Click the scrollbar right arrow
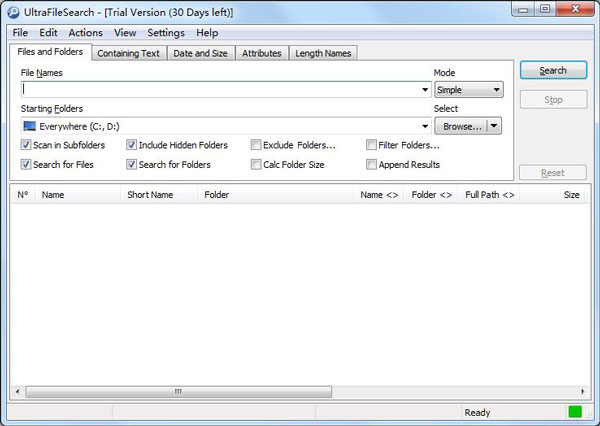This screenshot has width=600, height=426. click(583, 392)
